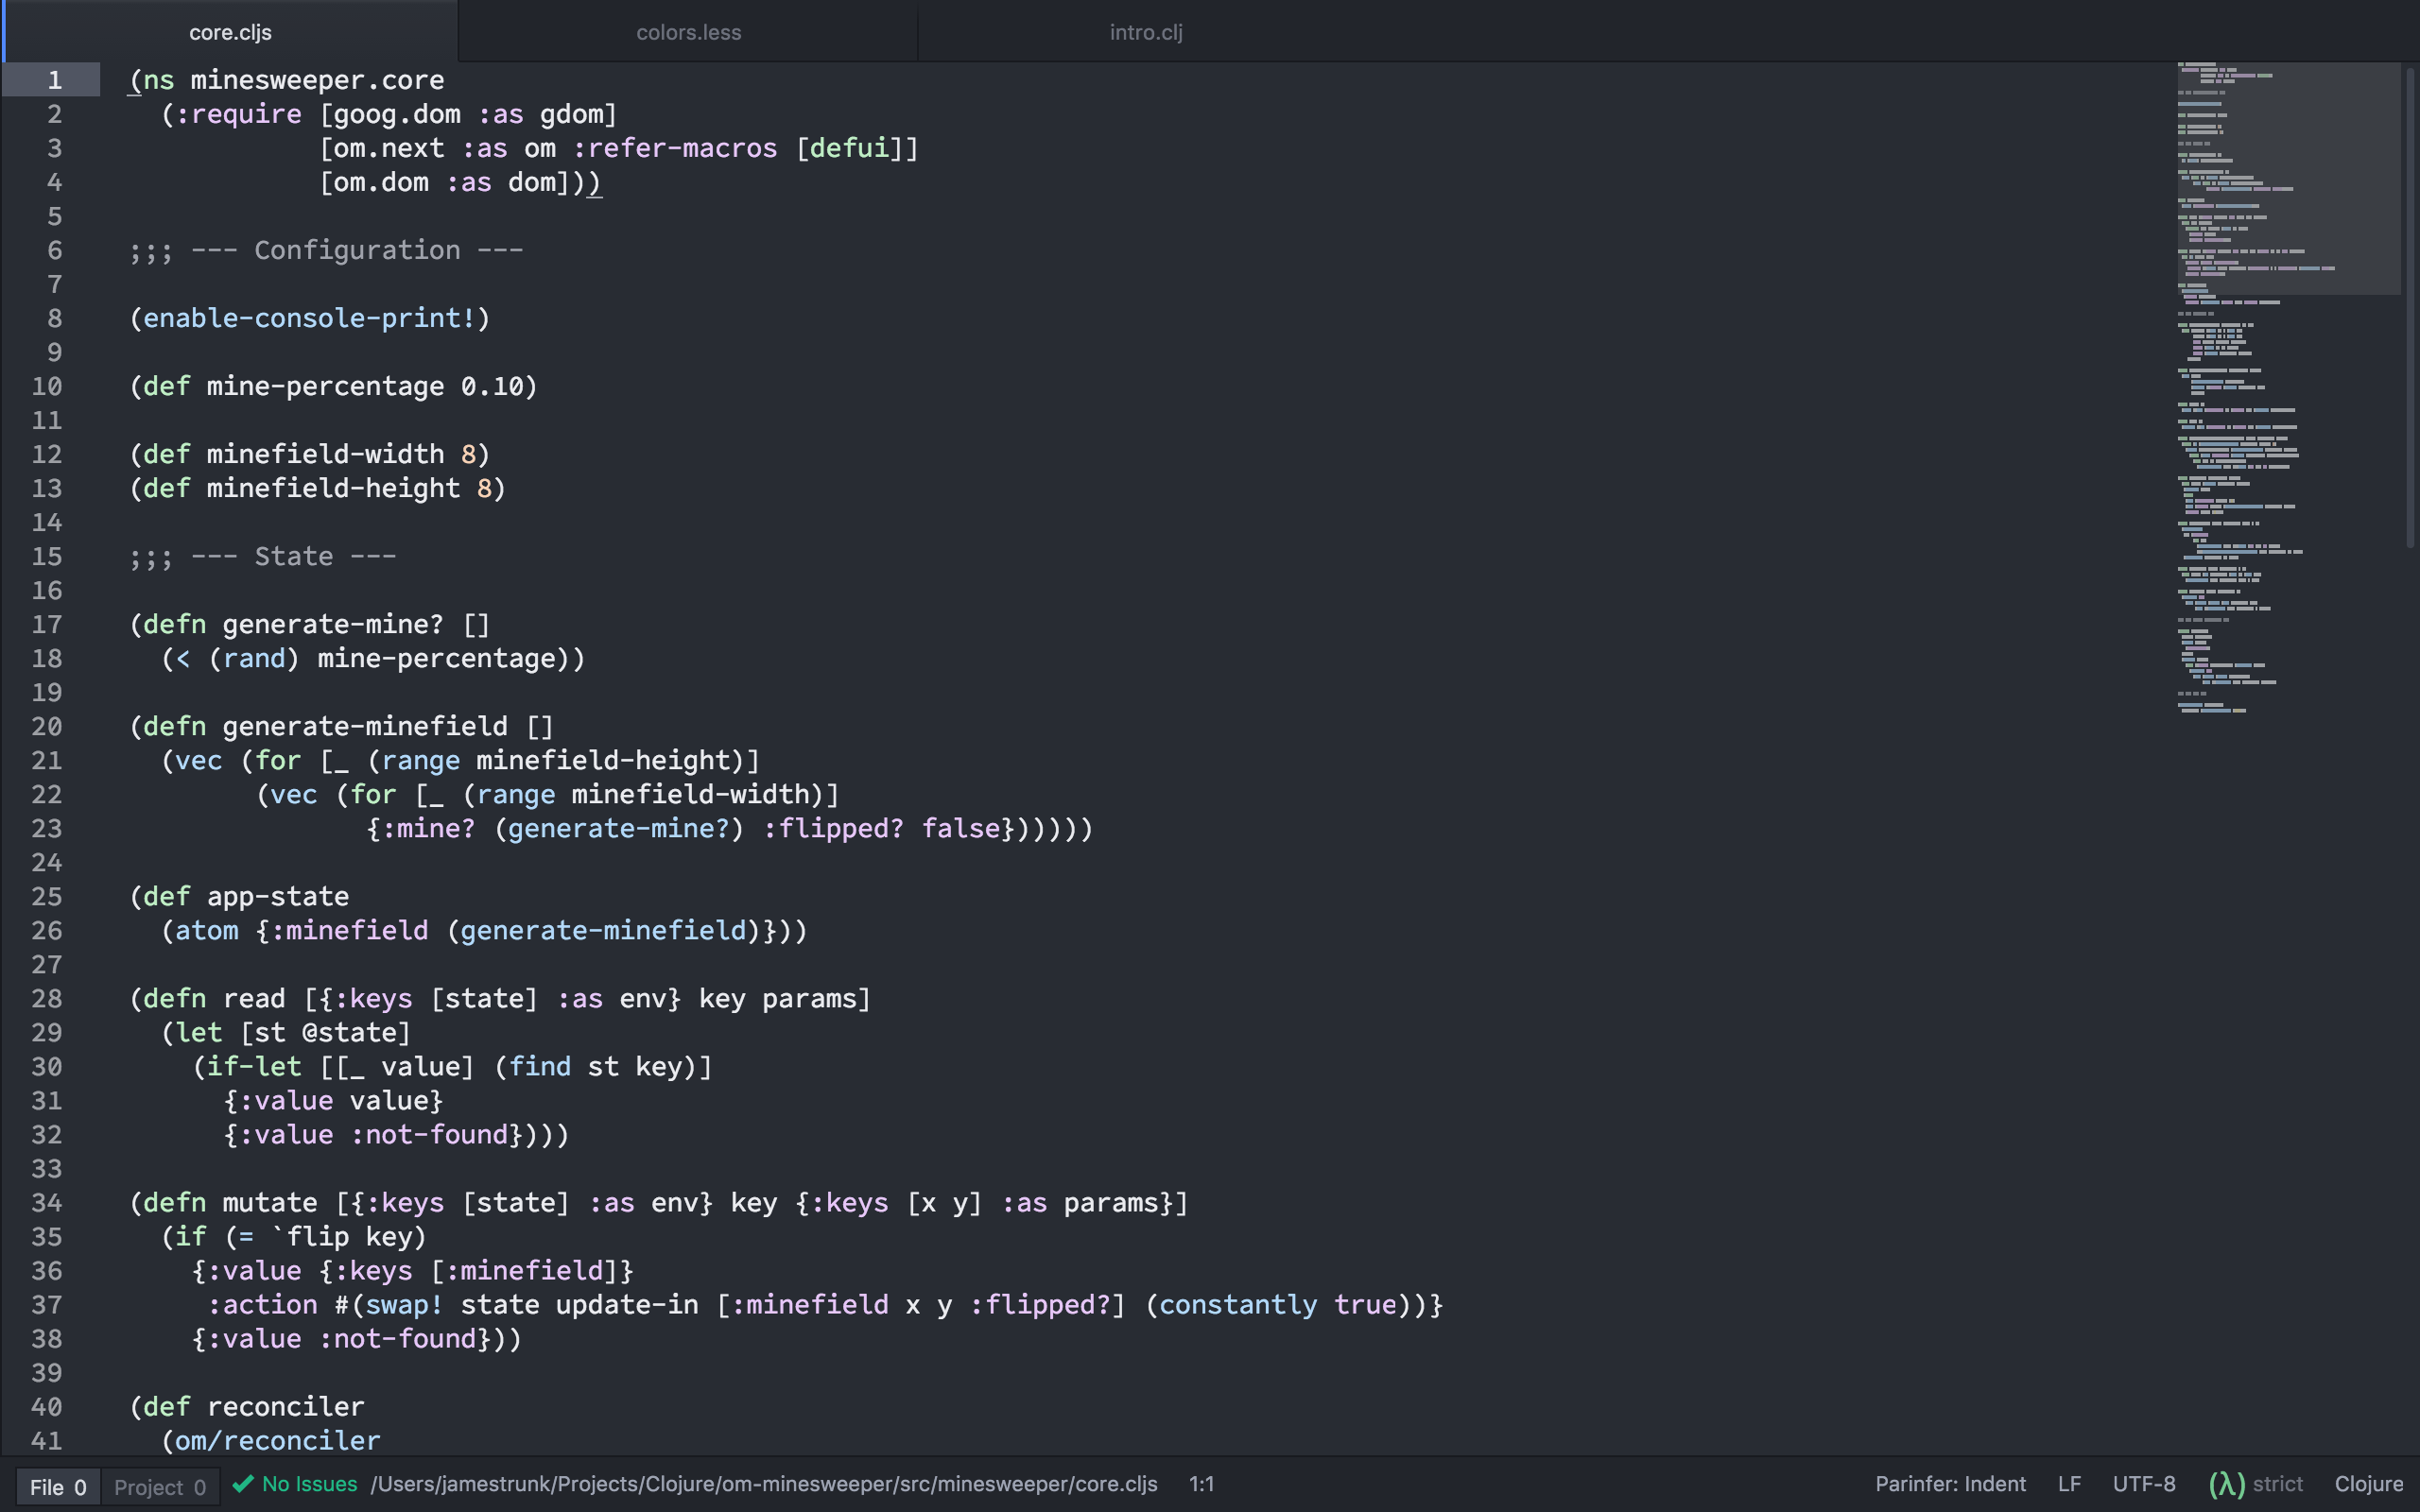Open the LF line ending selector

(x=2069, y=1484)
